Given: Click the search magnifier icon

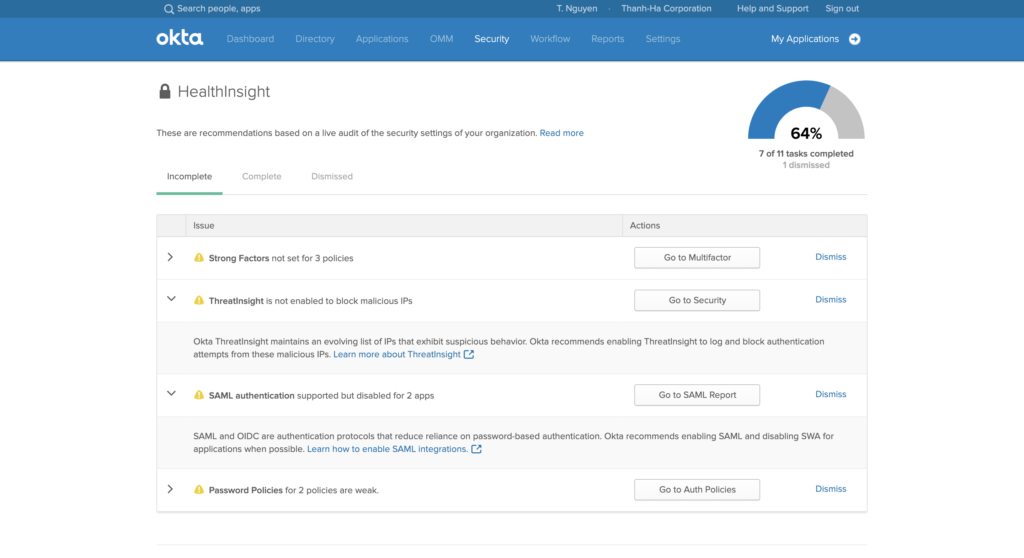Looking at the screenshot, I should (168, 9).
